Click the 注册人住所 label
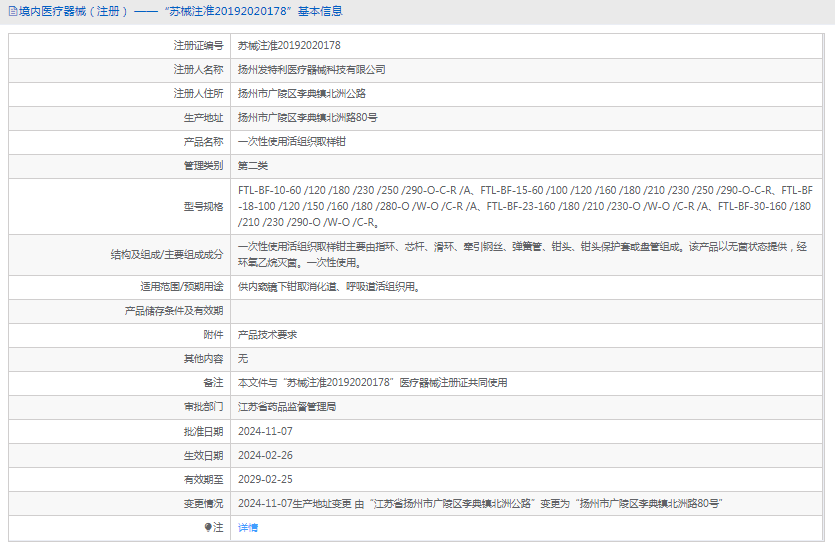The height and width of the screenshot is (548, 835). (x=198, y=94)
